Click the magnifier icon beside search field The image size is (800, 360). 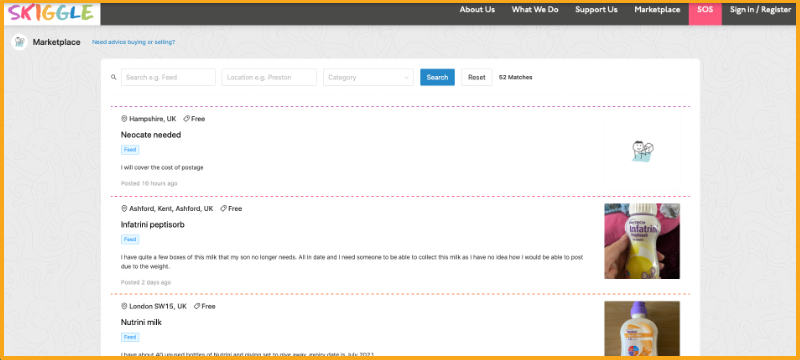[114, 77]
